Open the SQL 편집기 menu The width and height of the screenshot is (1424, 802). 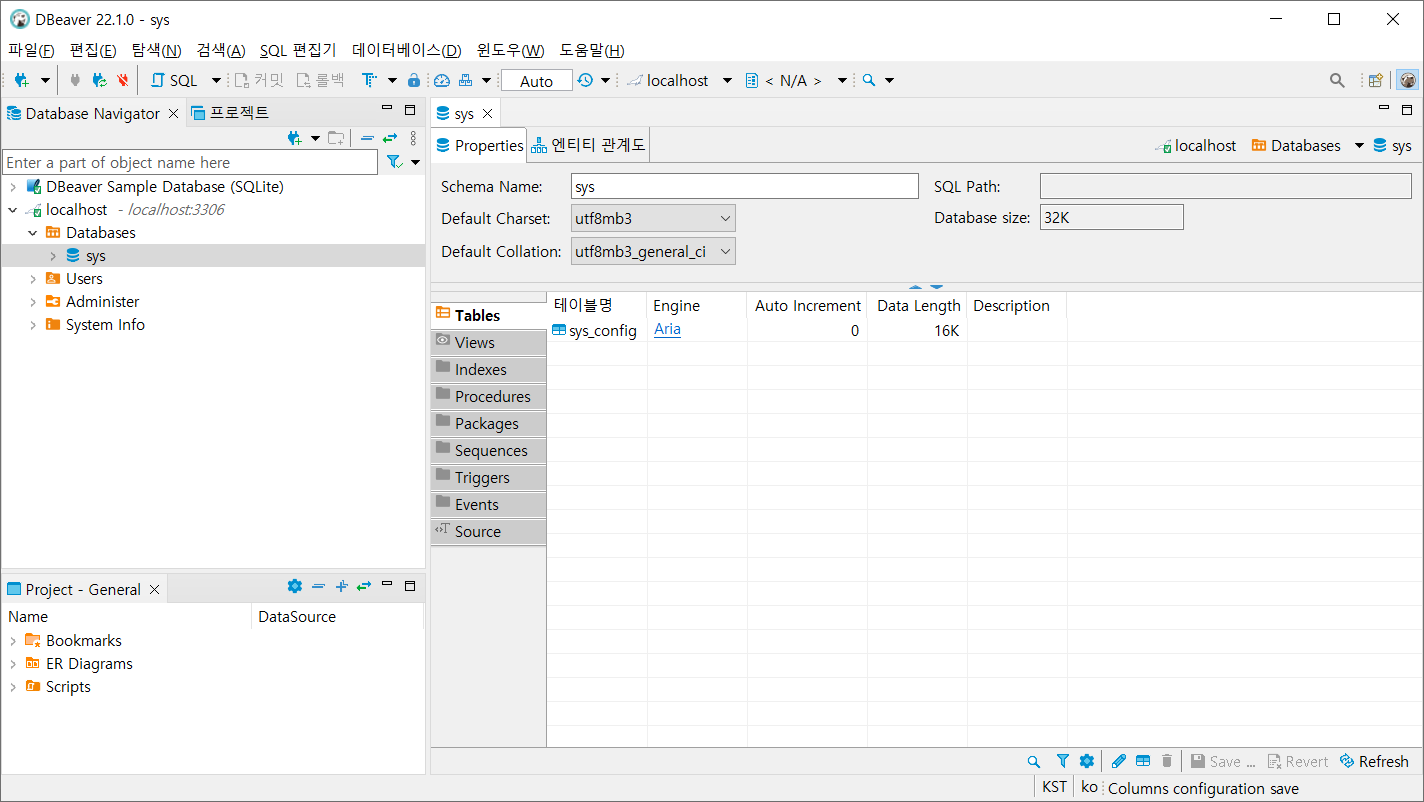[x=298, y=50]
